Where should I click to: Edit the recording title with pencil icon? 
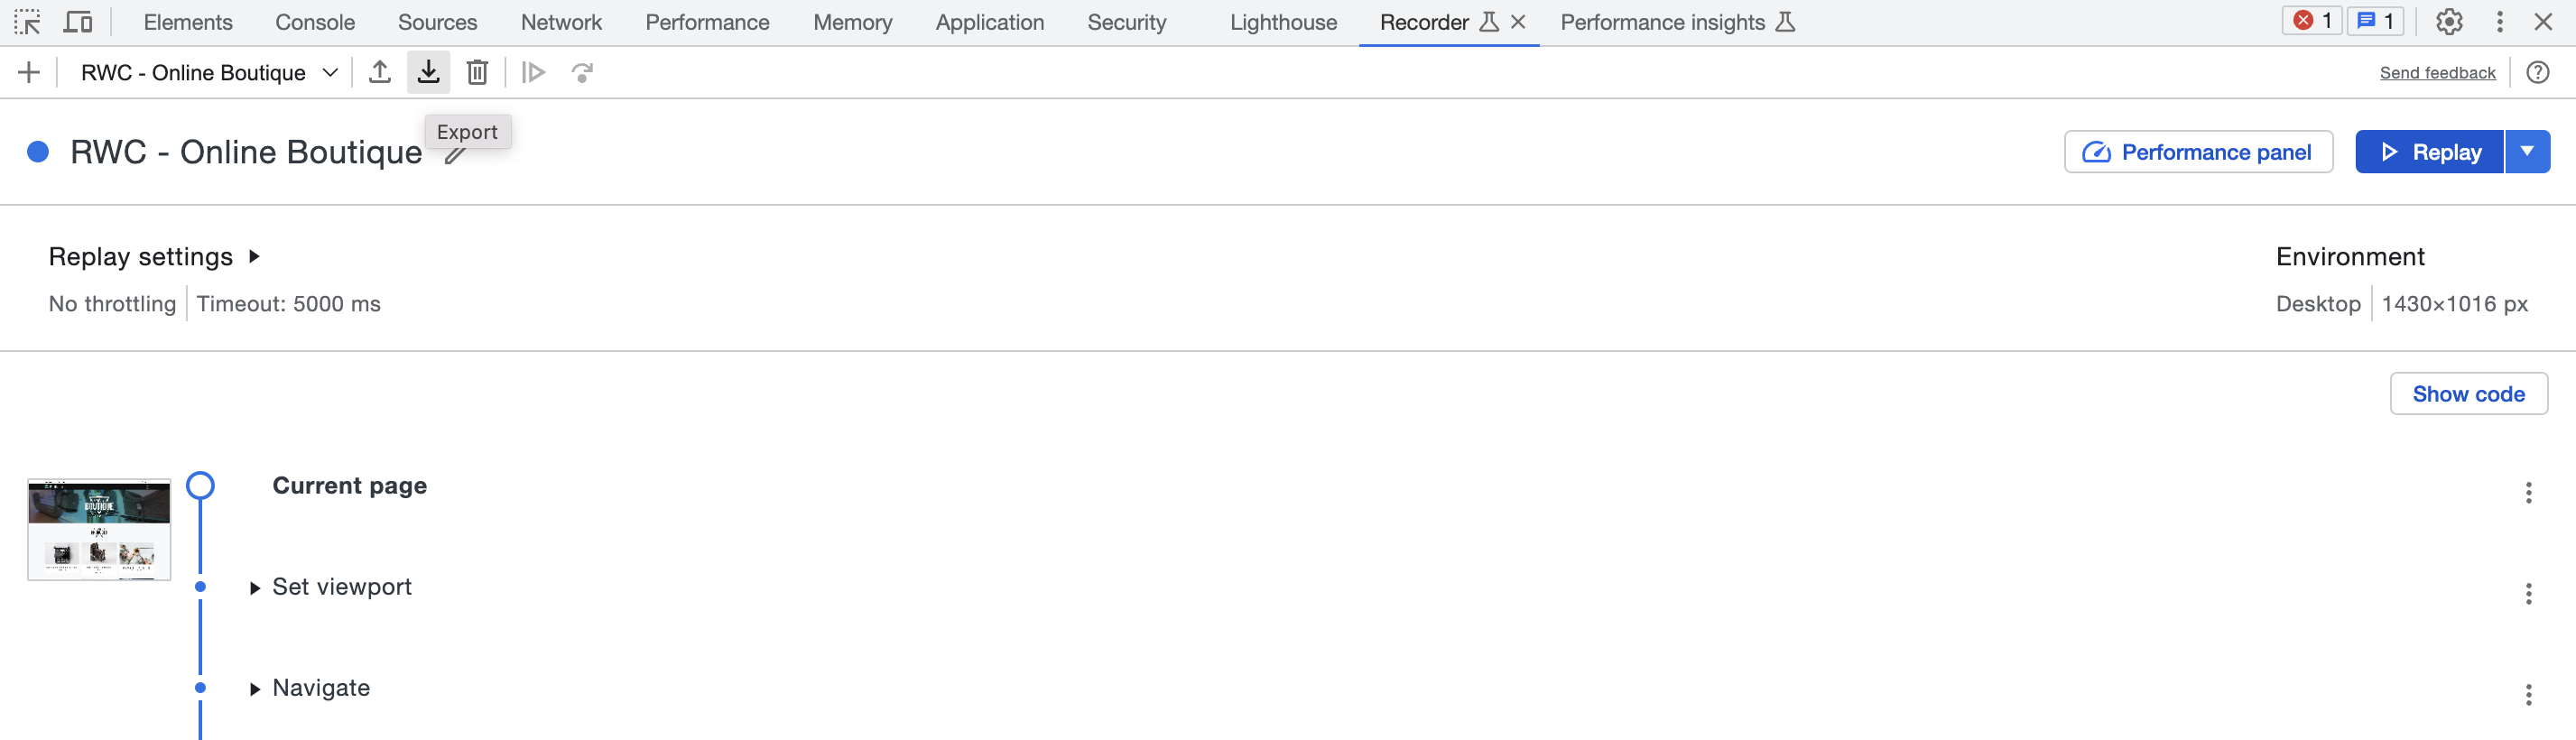(455, 156)
